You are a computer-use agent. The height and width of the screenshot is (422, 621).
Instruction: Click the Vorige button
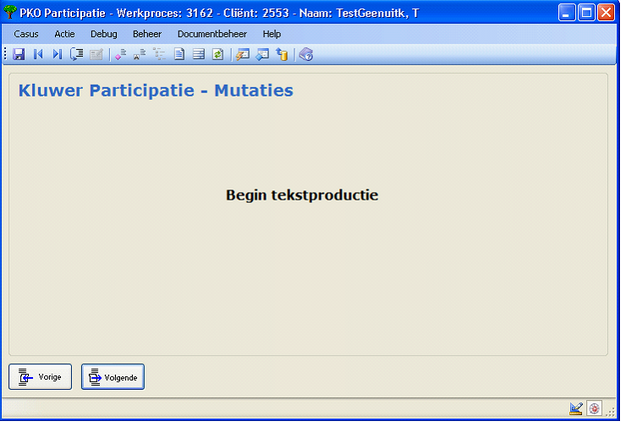click(40, 377)
